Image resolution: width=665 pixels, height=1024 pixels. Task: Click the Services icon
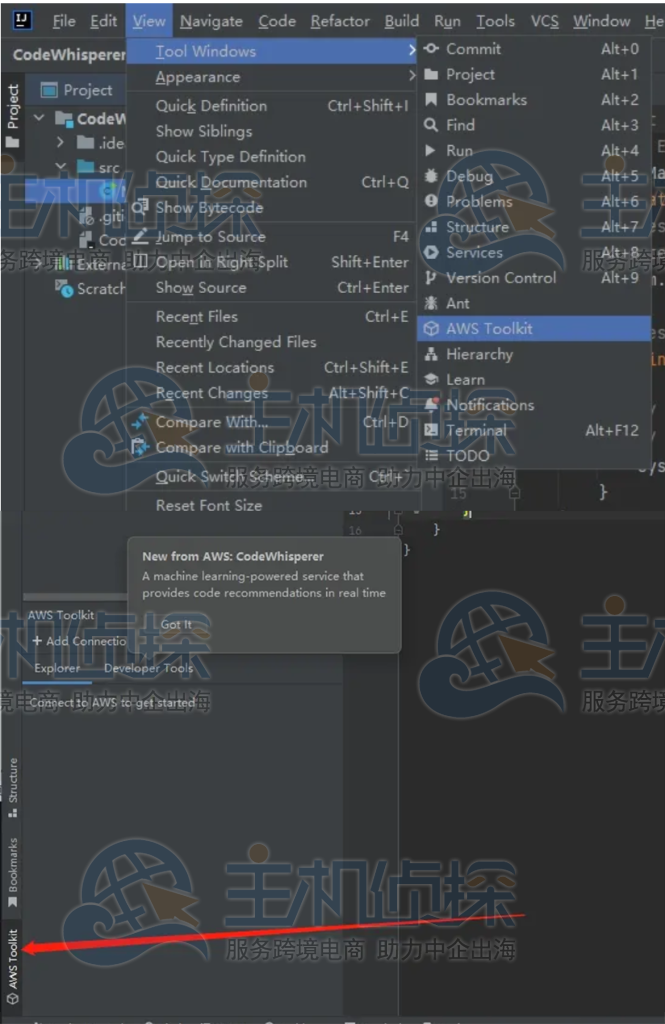[x=431, y=252]
